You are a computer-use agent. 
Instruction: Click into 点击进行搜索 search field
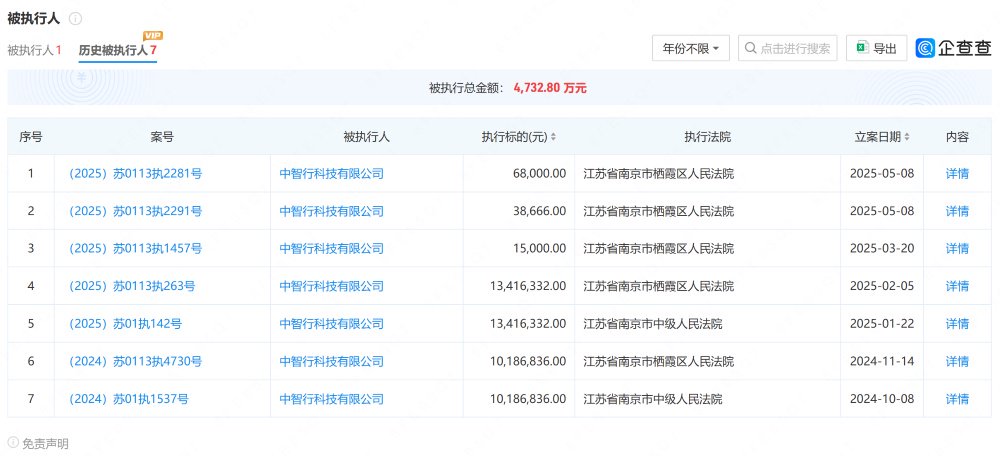pyautogui.click(x=788, y=48)
